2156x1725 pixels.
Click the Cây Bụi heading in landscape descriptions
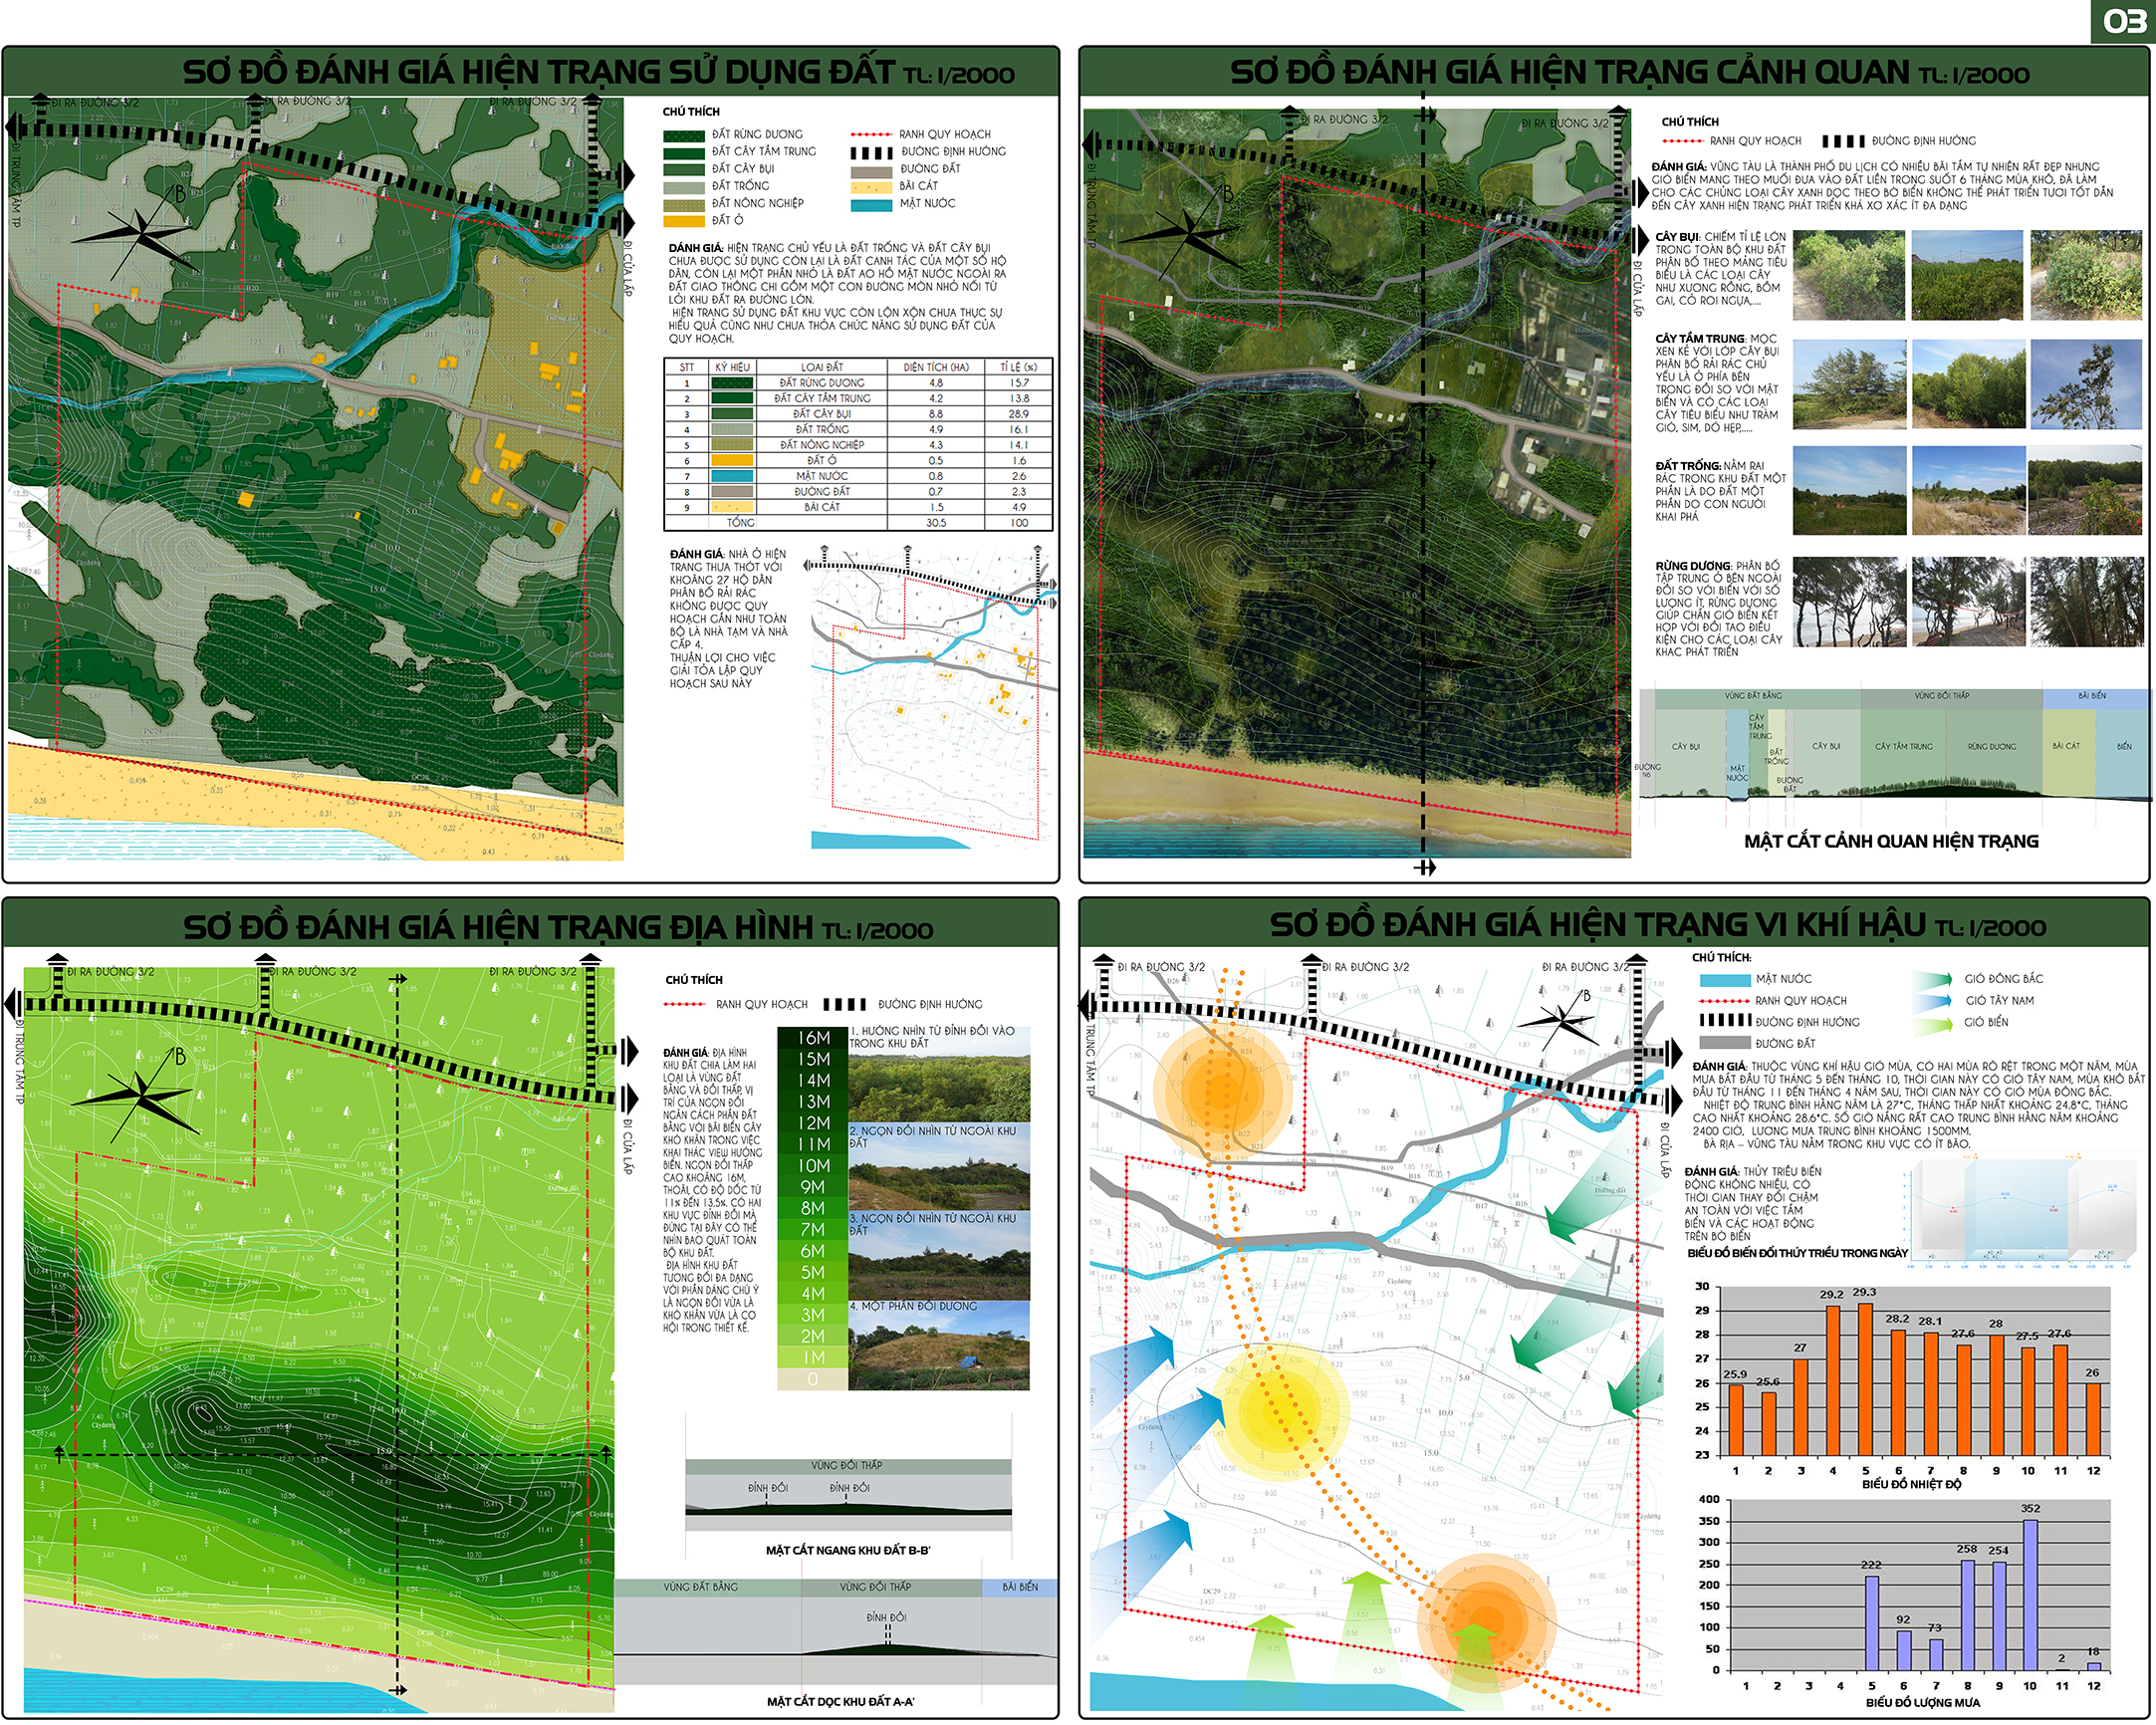[1677, 237]
